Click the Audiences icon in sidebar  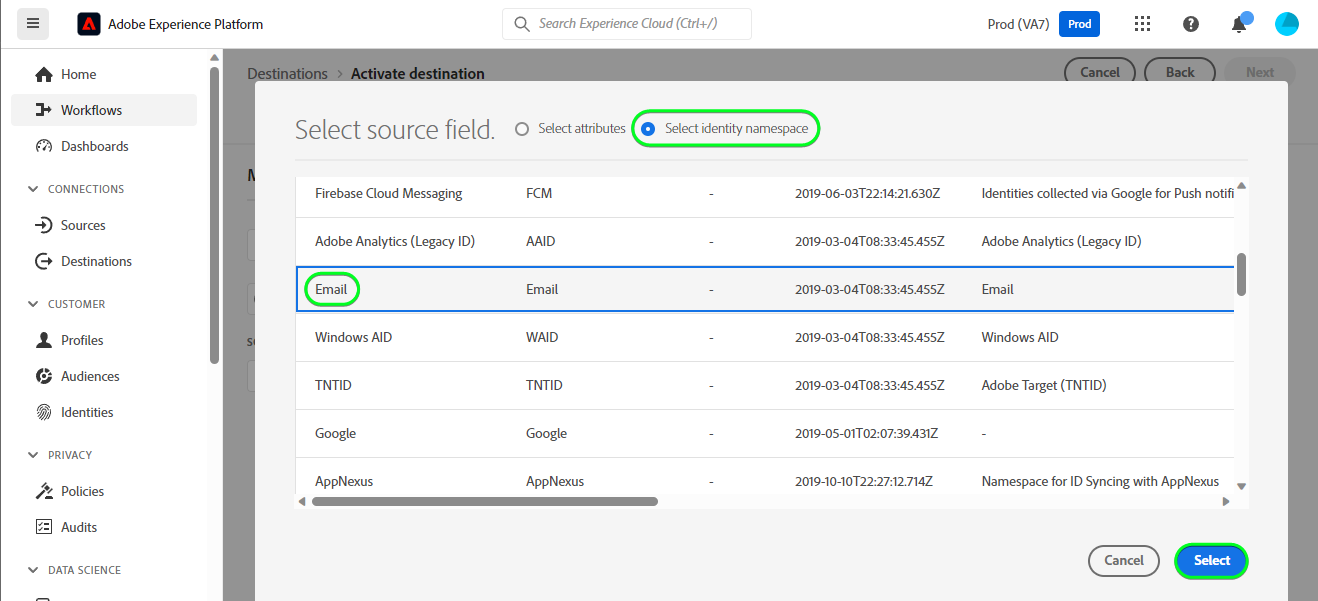click(x=43, y=376)
